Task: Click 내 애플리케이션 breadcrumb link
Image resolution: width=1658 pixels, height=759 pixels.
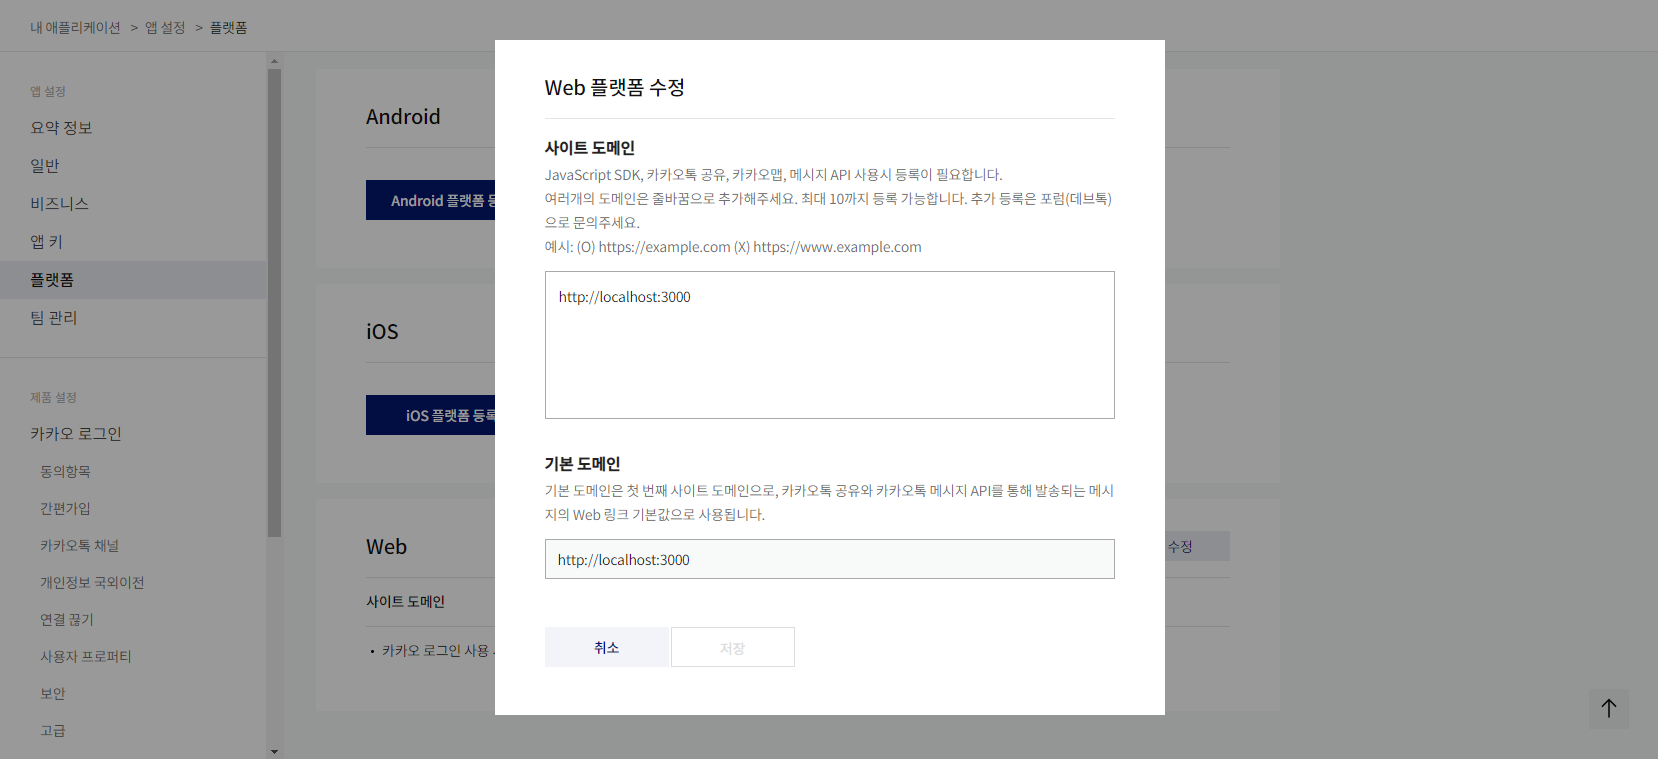Action: (x=75, y=27)
